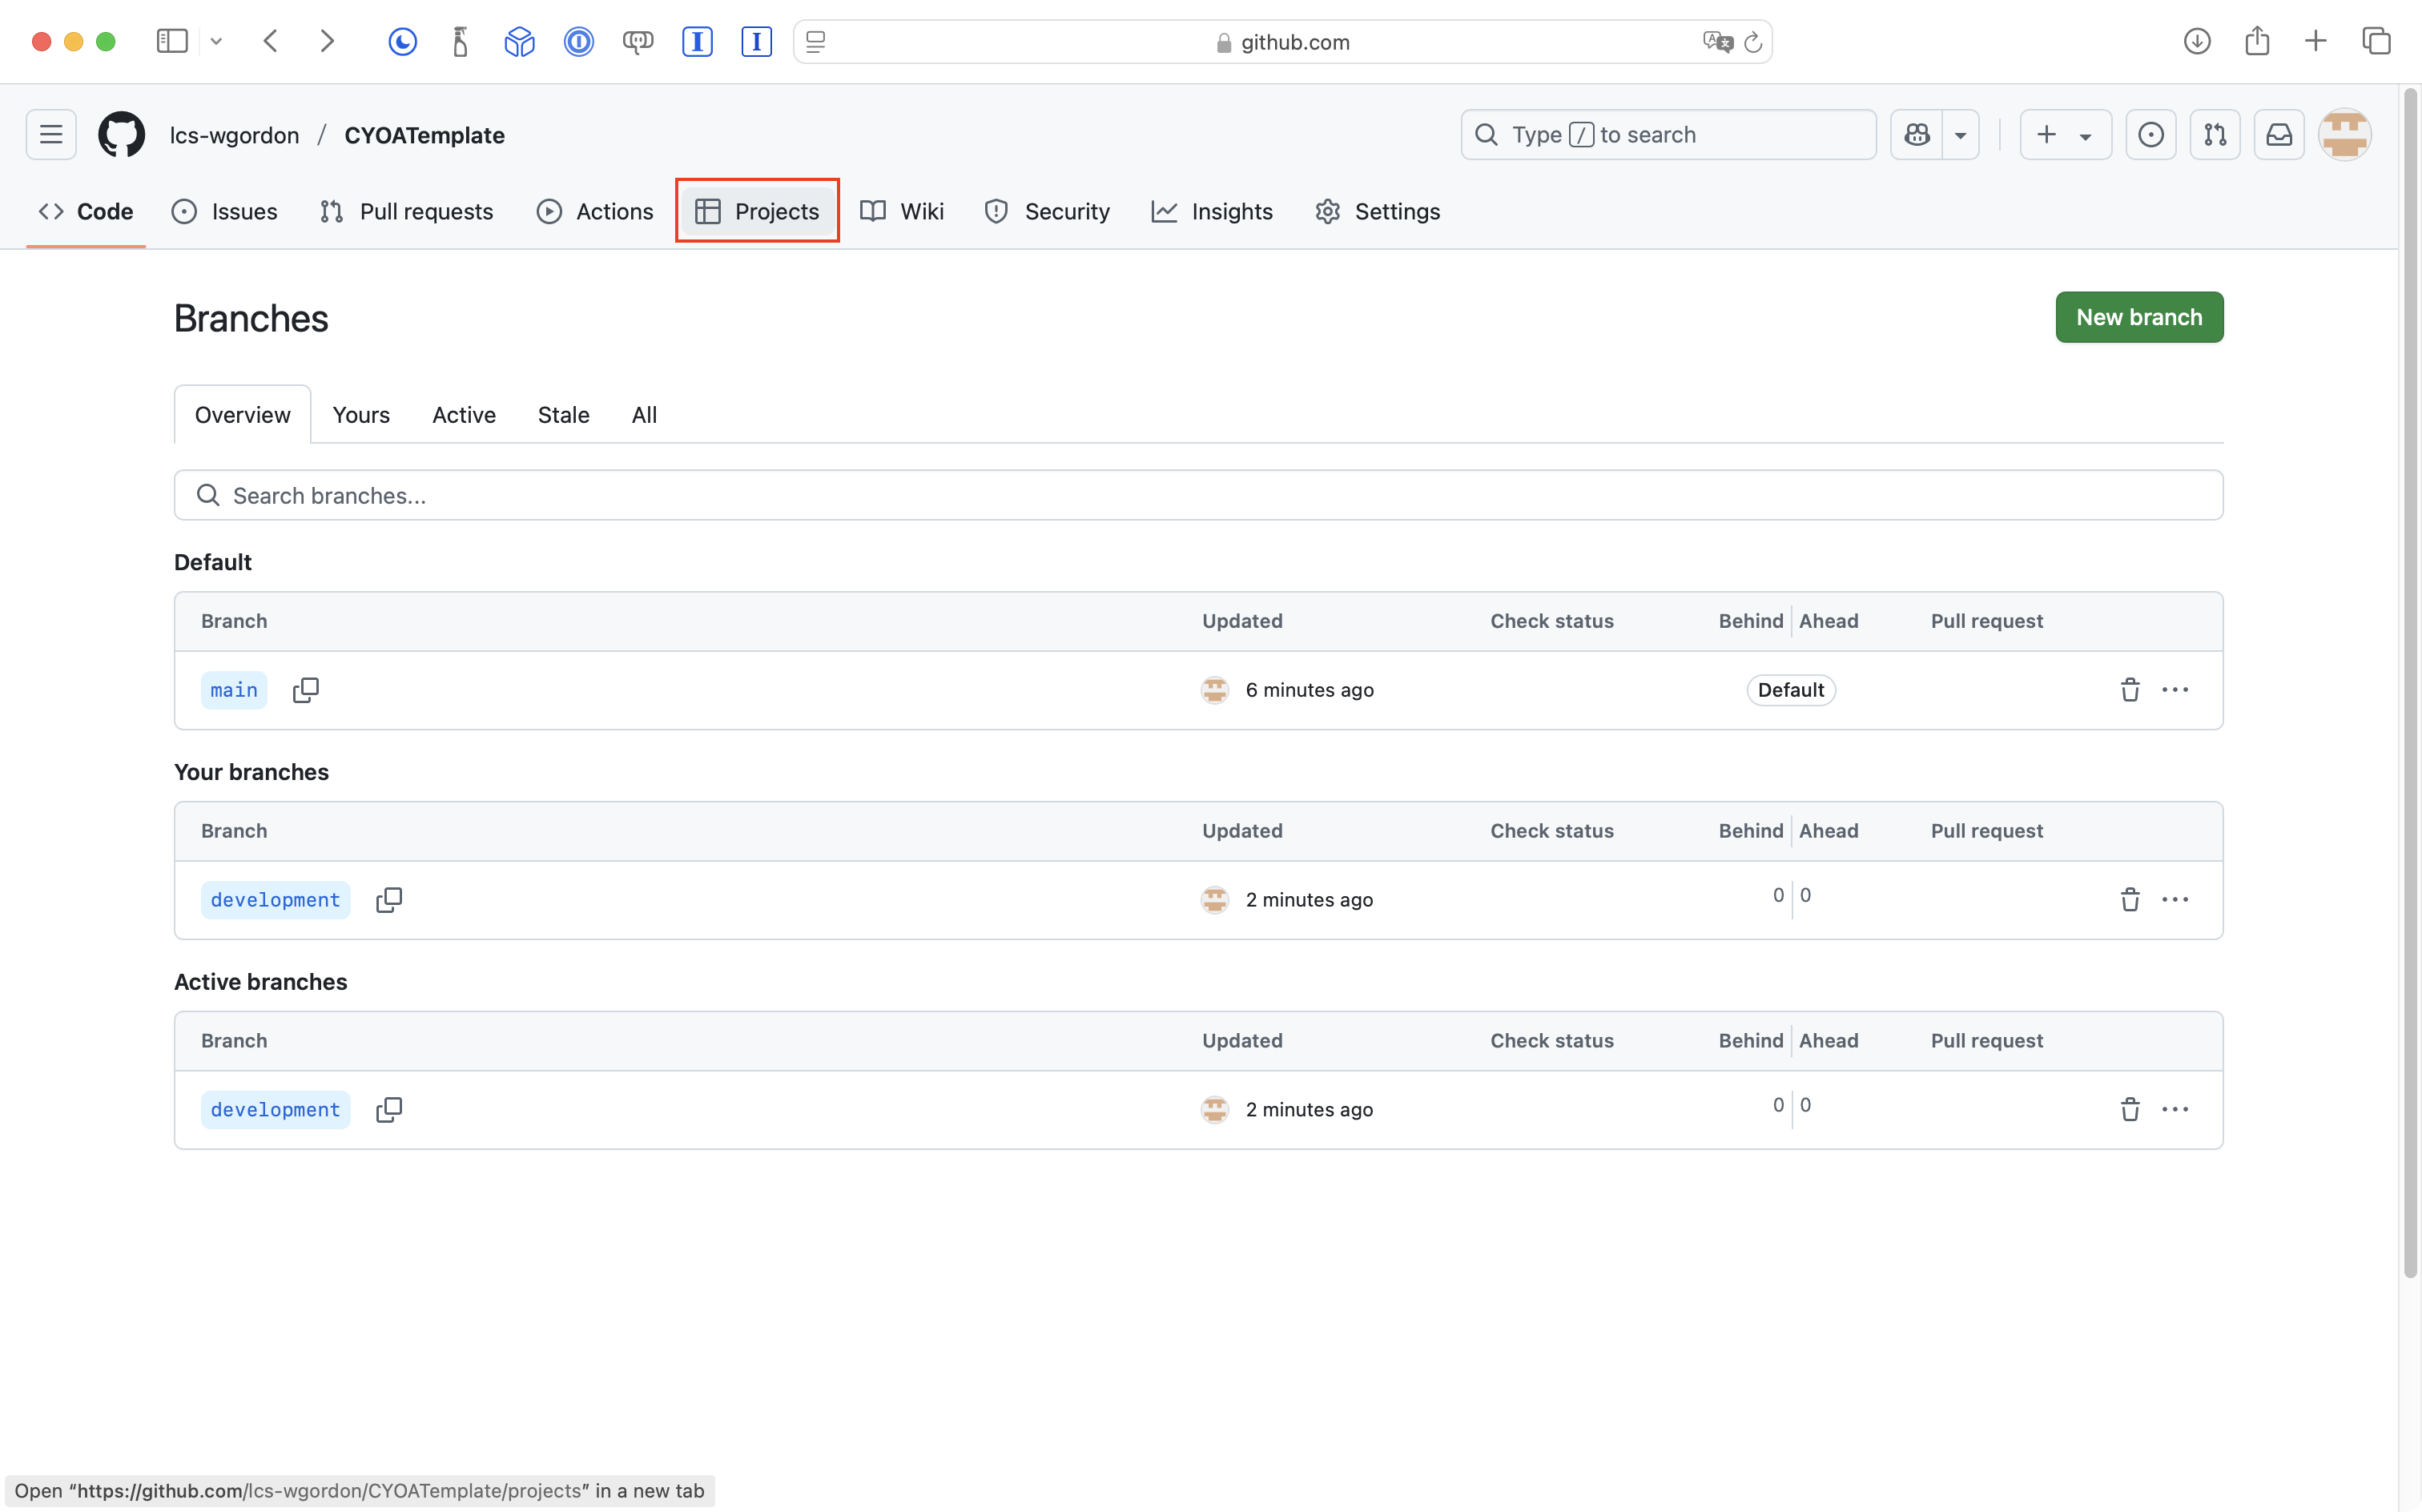Click the New branch button

tap(2139, 317)
